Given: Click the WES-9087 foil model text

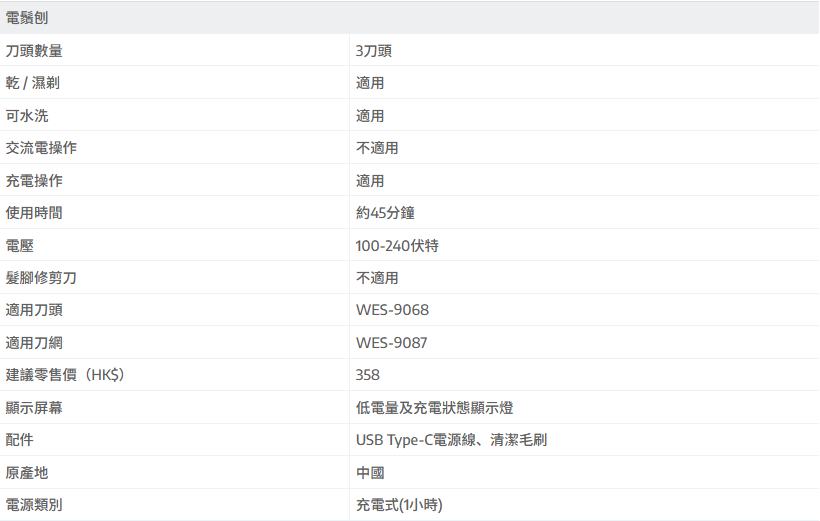Looking at the screenshot, I should pos(391,343).
